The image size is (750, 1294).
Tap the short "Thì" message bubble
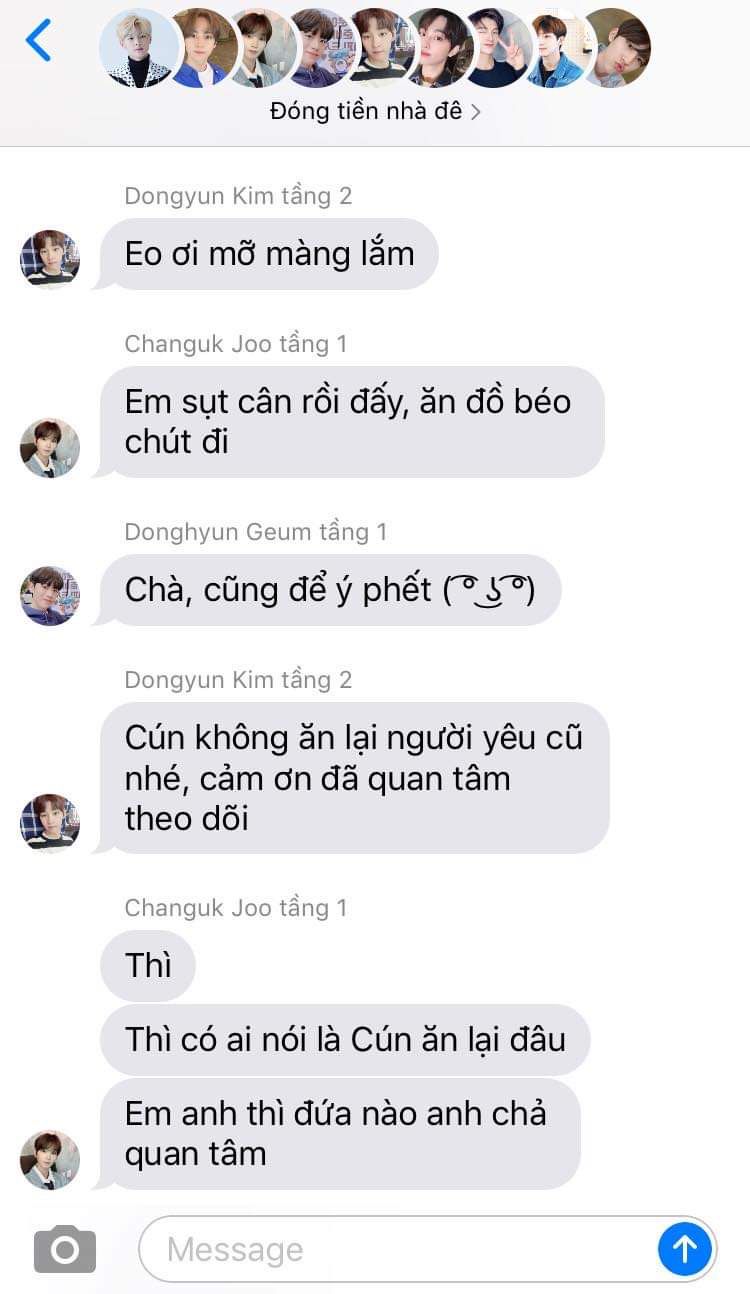click(x=148, y=966)
